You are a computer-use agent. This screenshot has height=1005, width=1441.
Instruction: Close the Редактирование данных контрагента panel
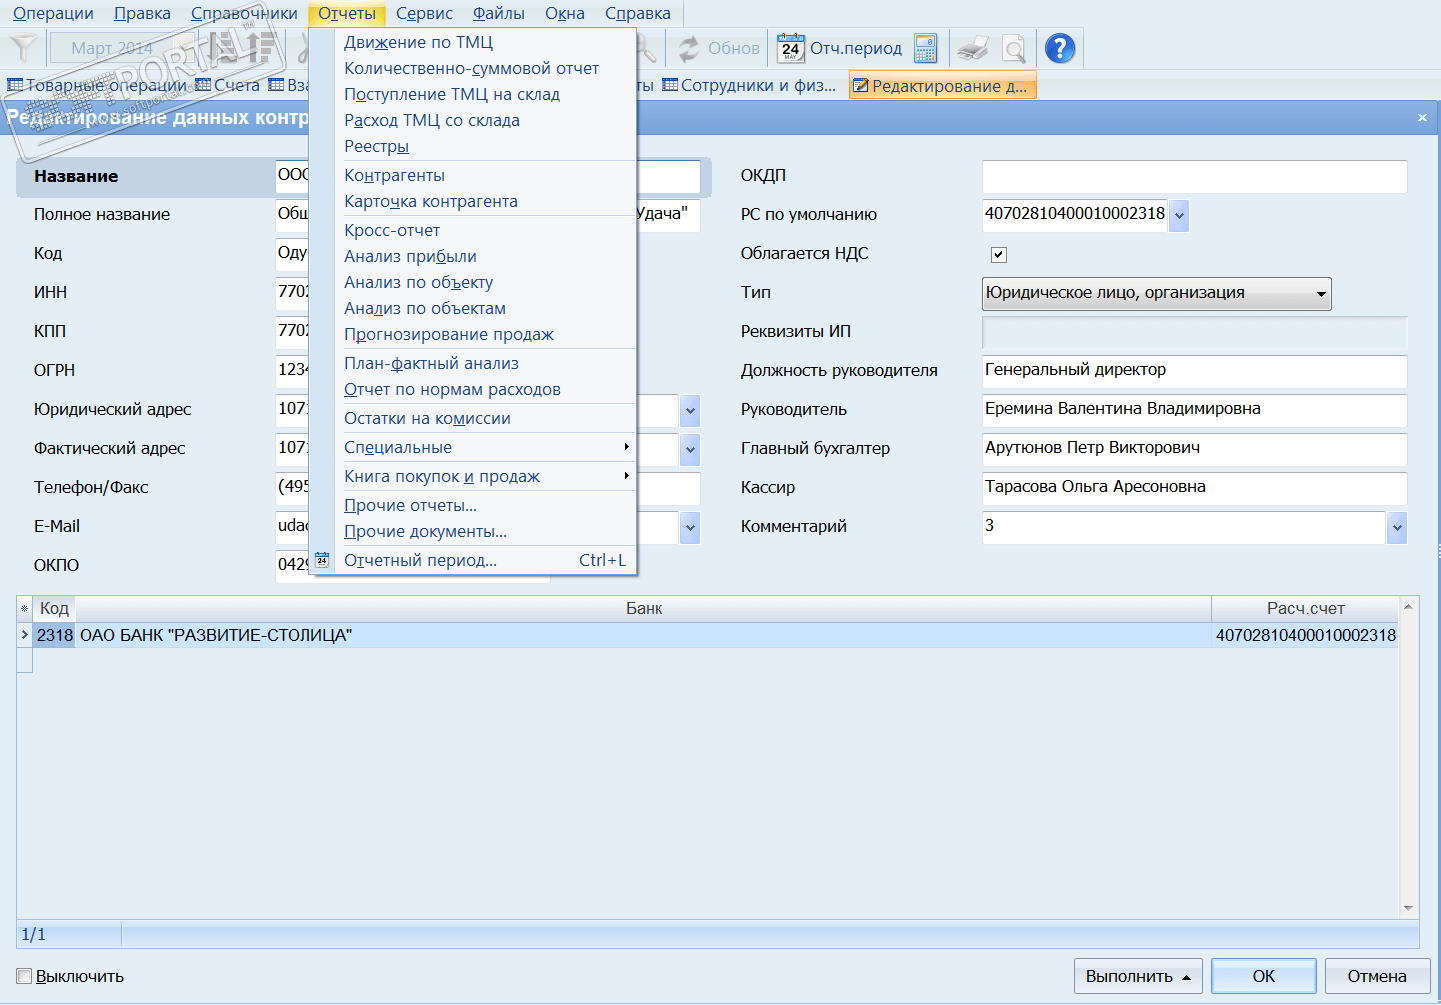(1422, 118)
